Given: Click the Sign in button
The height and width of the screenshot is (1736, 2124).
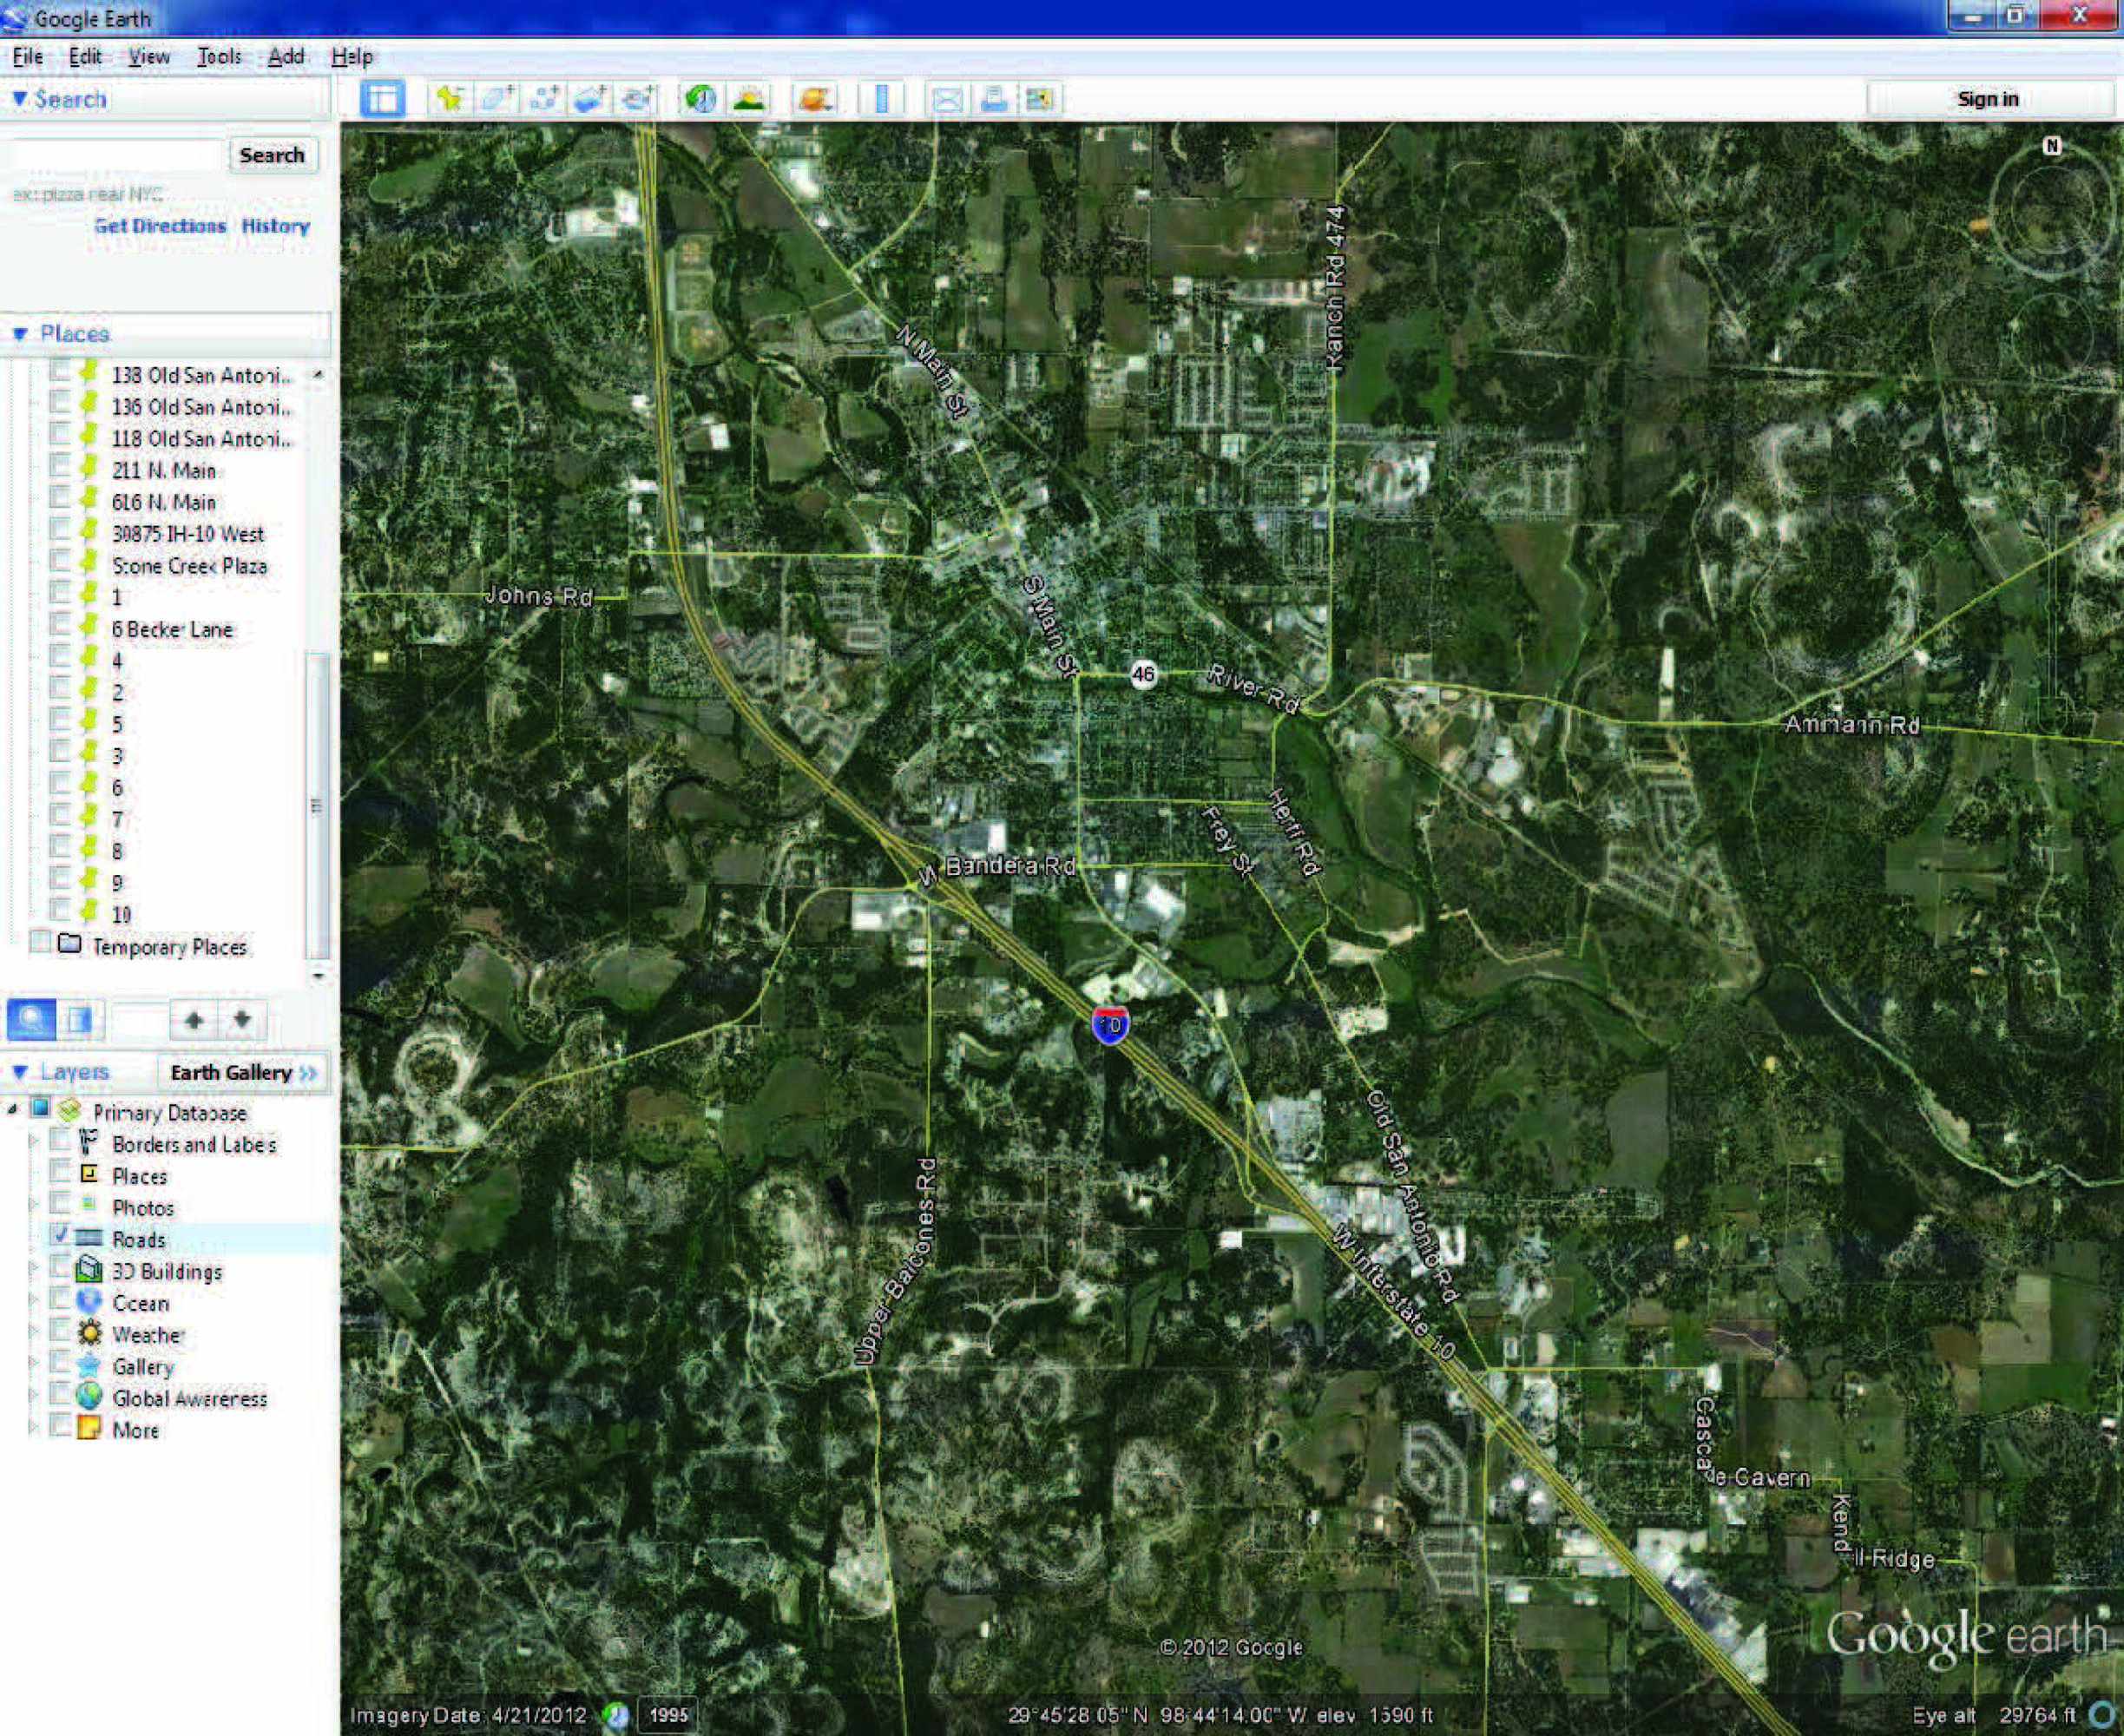Looking at the screenshot, I should [1987, 99].
